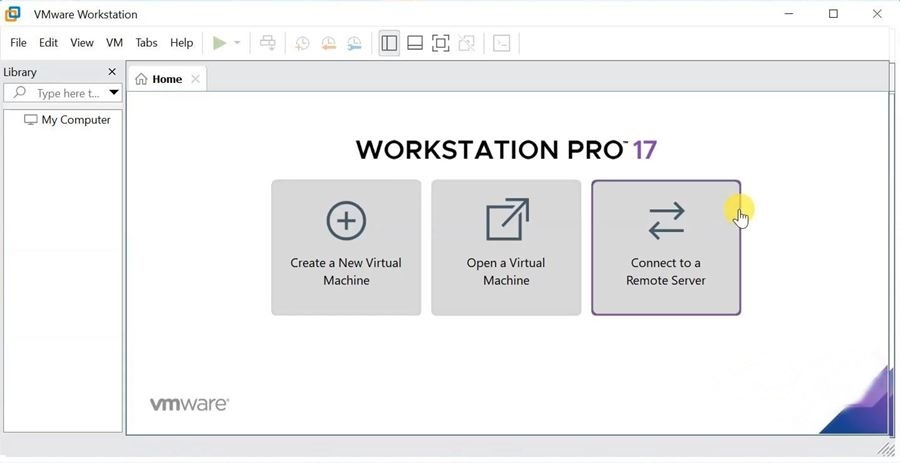
Task: Toggle the Library sidebar view button
Action: (x=389, y=43)
